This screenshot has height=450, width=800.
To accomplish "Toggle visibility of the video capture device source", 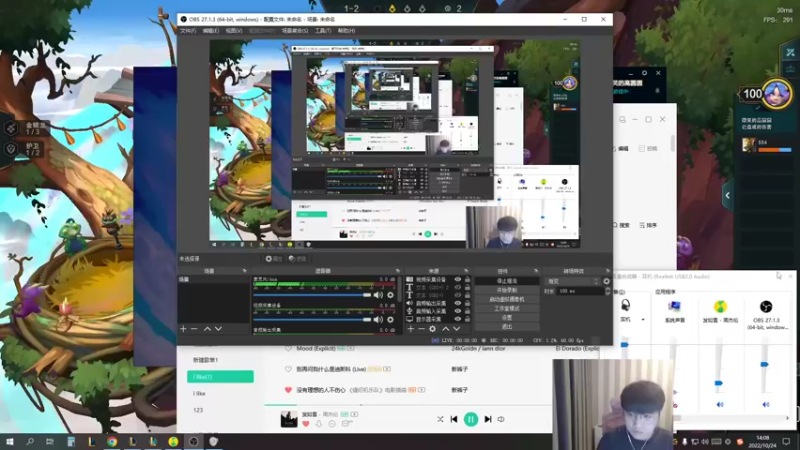I will coord(458,280).
